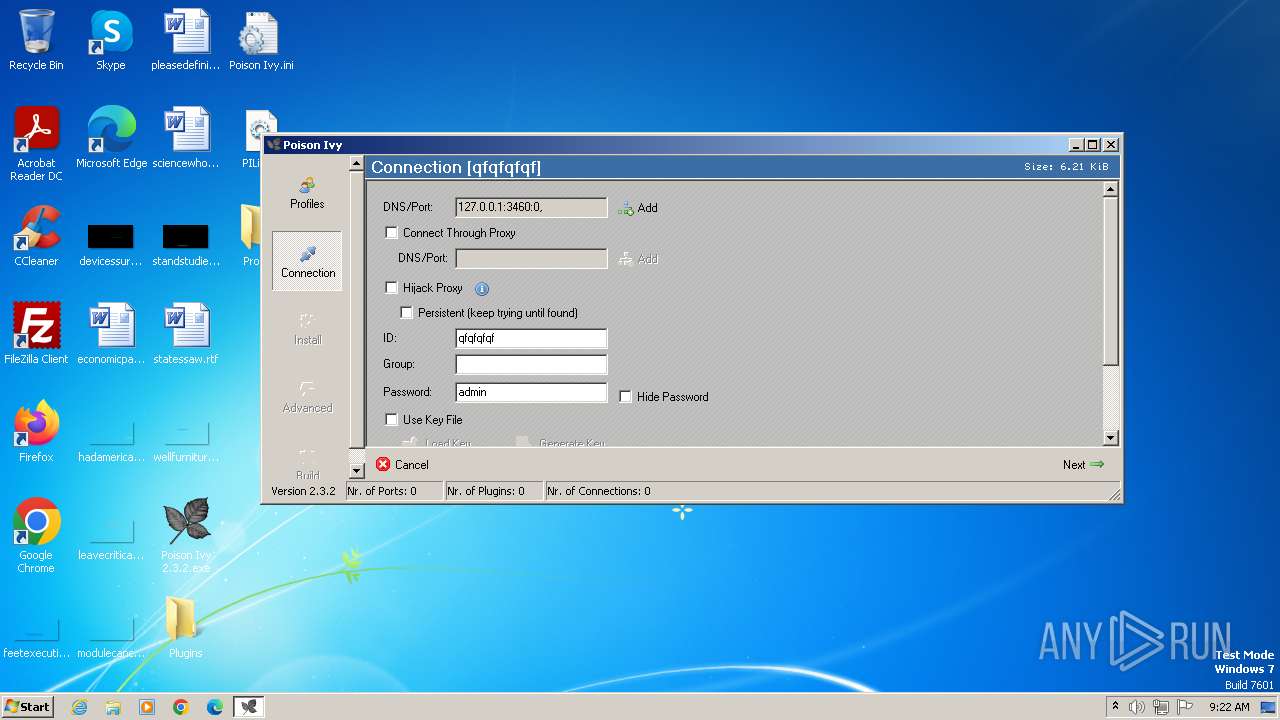Proceed with the Next arrow button
The image size is (1280, 720).
click(x=1083, y=464)
